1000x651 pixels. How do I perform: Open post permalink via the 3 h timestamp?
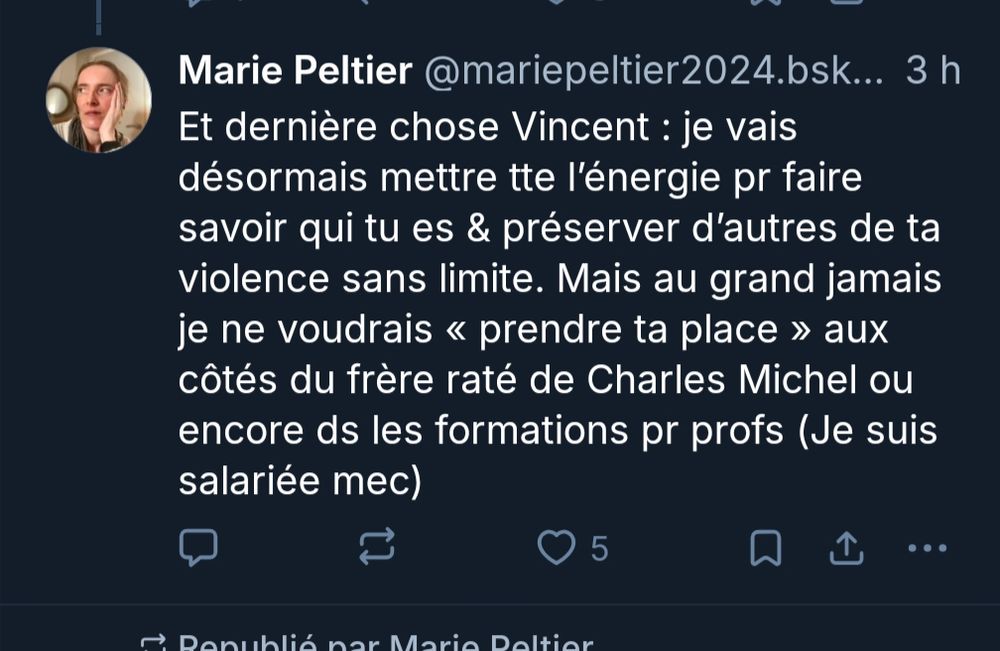pyautogui.click(x=933, y=70)
